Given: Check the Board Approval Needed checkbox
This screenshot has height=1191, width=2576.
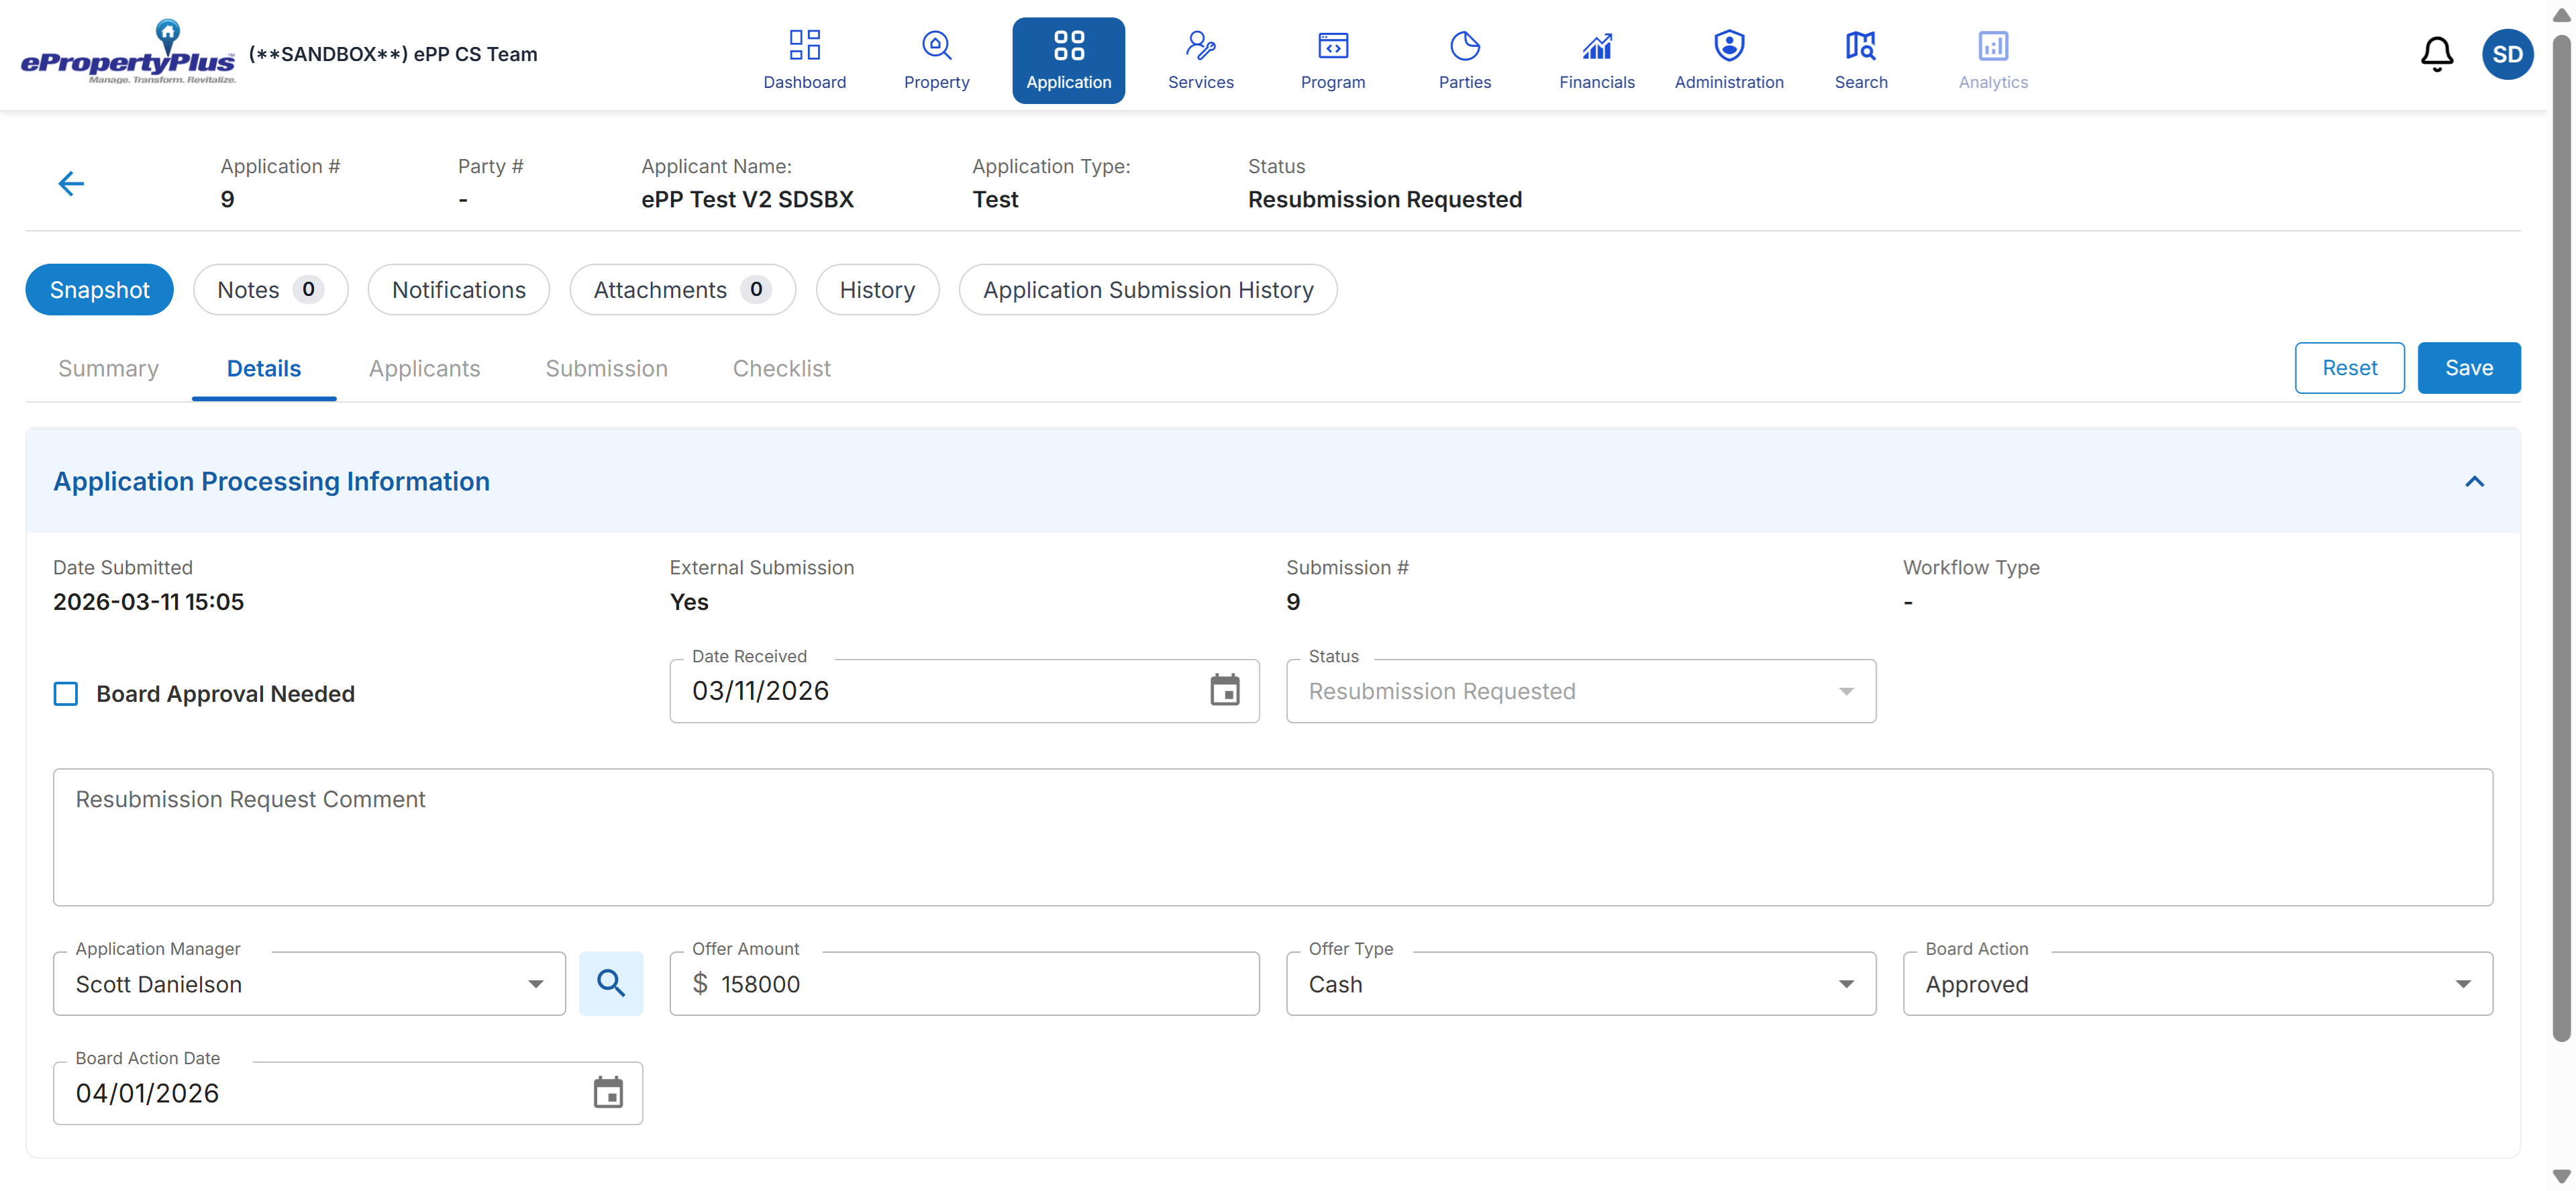Looking at the screenshot, I should (66, 694).
